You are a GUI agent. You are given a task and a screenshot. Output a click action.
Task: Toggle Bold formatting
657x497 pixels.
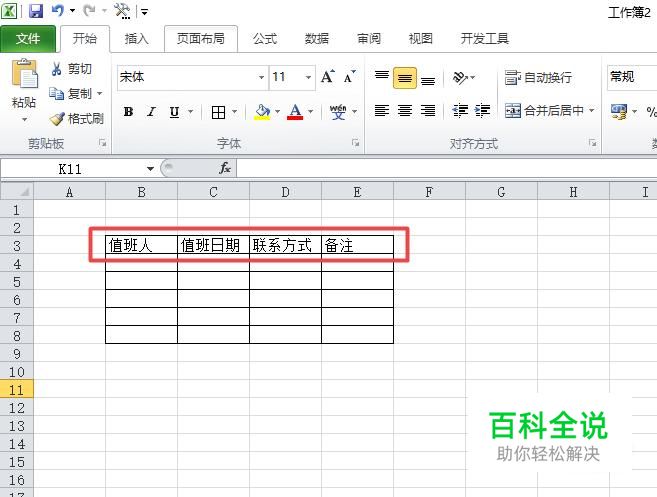129,112
